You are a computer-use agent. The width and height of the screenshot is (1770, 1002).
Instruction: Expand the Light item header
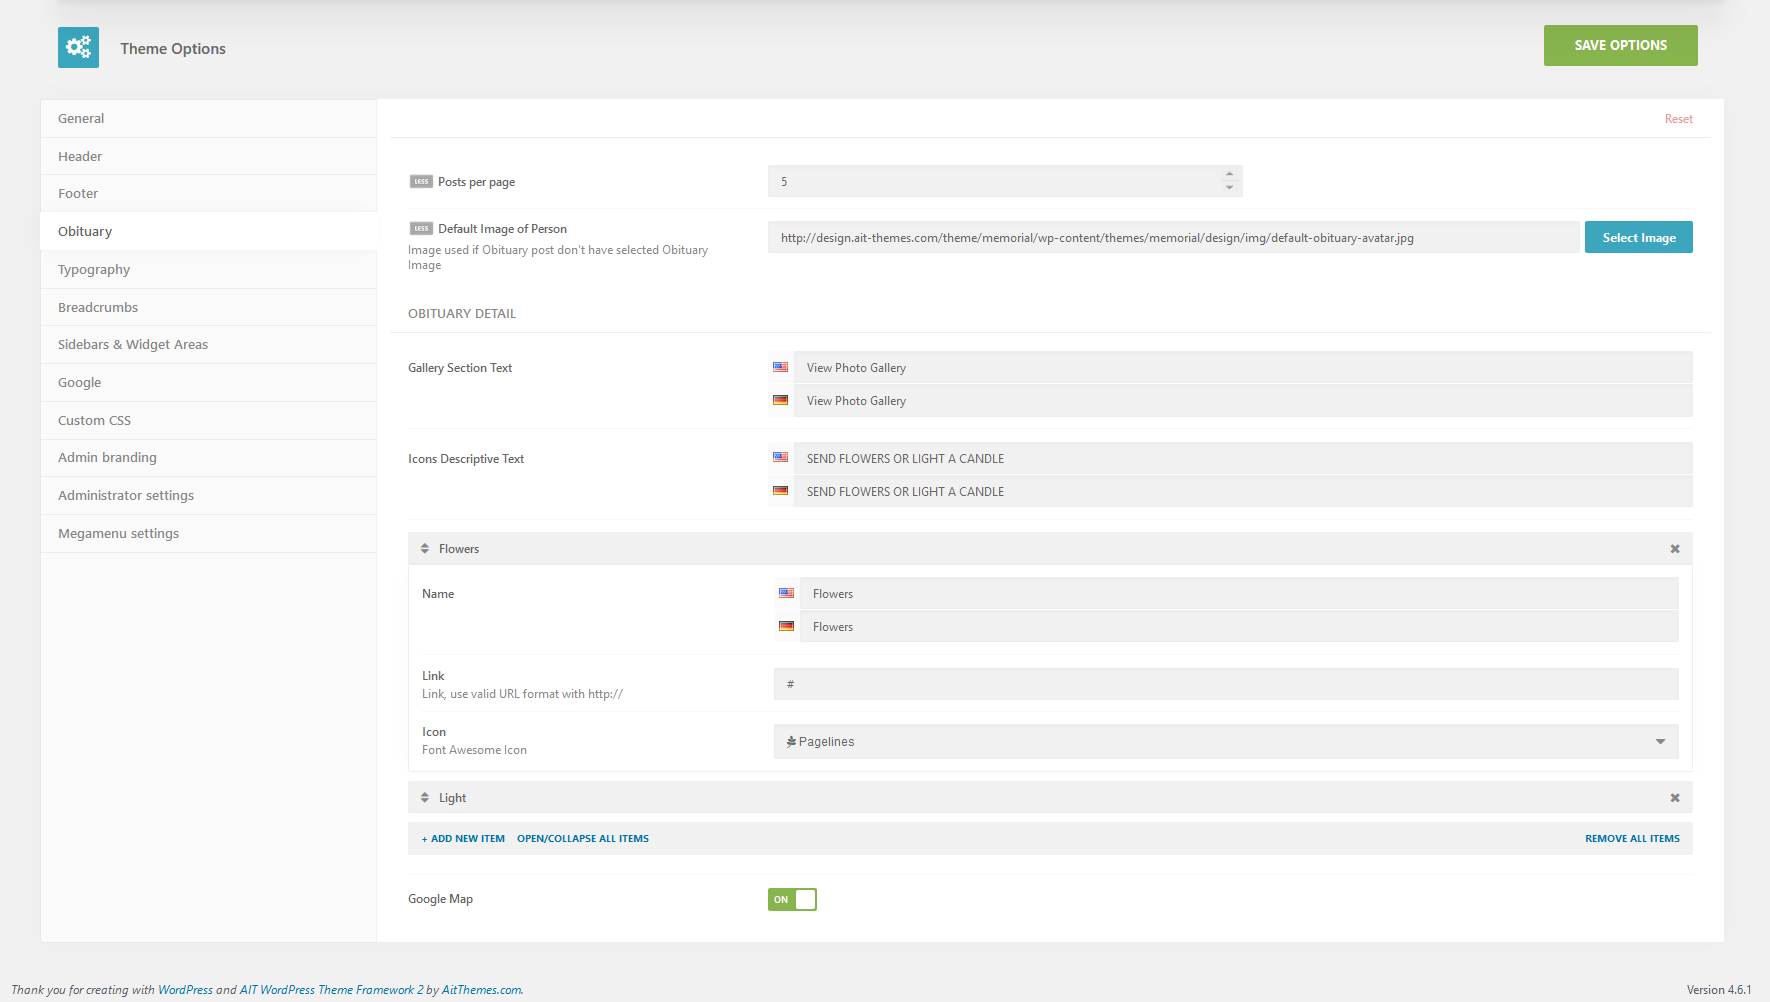[1050, 798]
